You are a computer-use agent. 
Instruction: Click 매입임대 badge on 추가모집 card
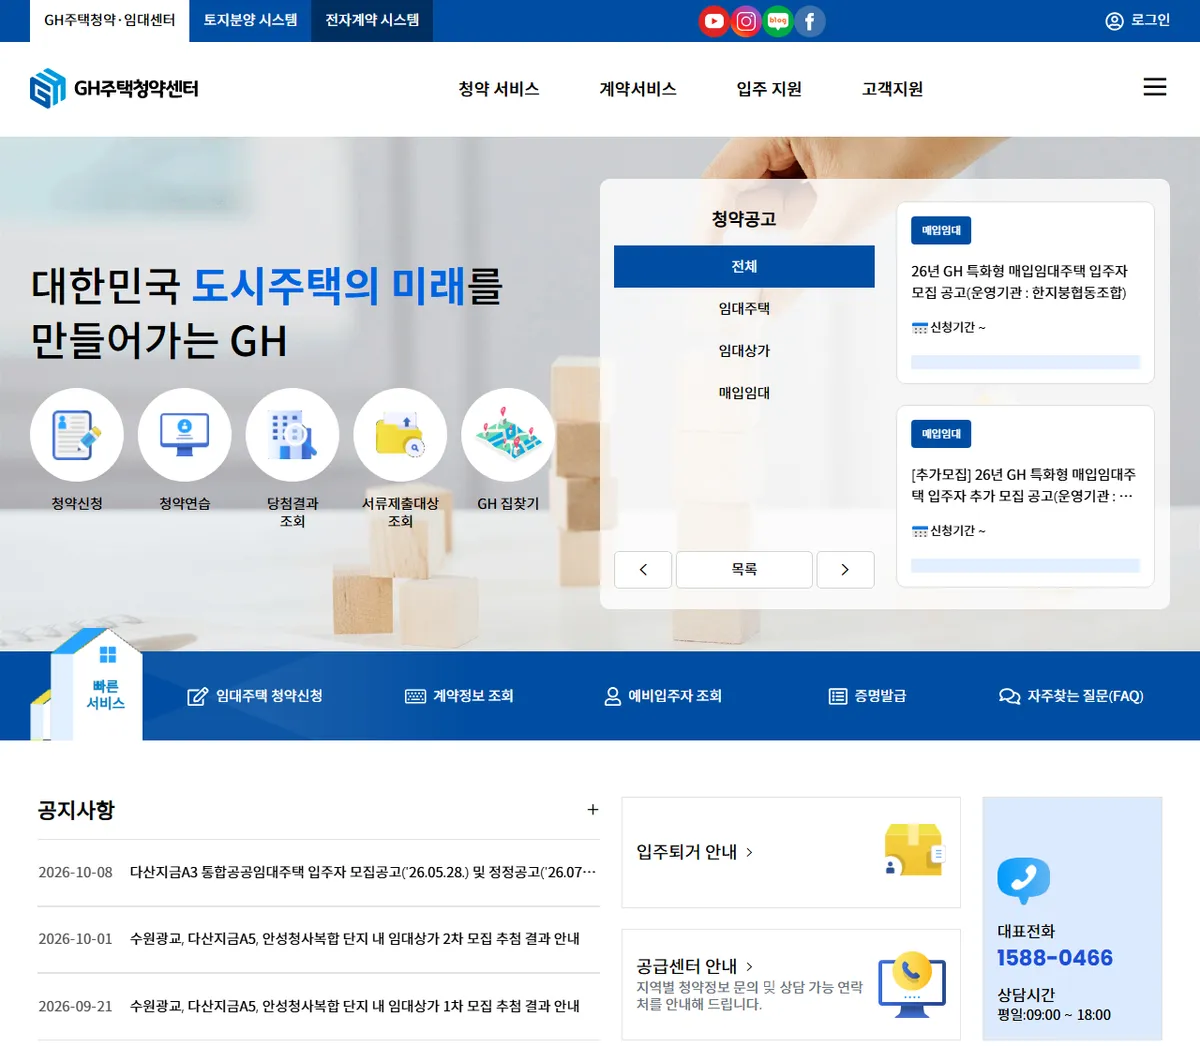pos(941,434)
